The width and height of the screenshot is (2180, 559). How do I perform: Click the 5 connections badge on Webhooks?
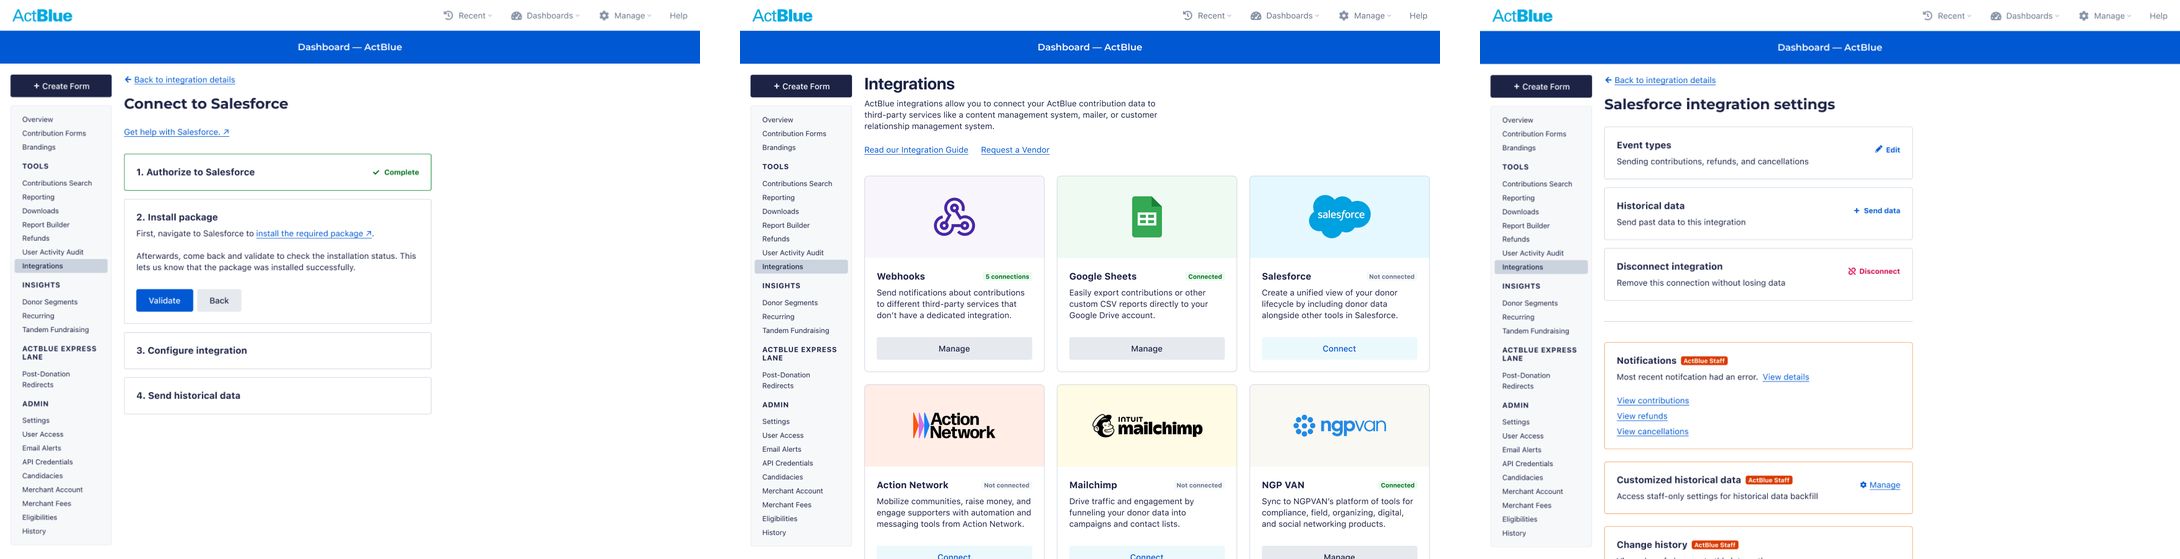1007,277
